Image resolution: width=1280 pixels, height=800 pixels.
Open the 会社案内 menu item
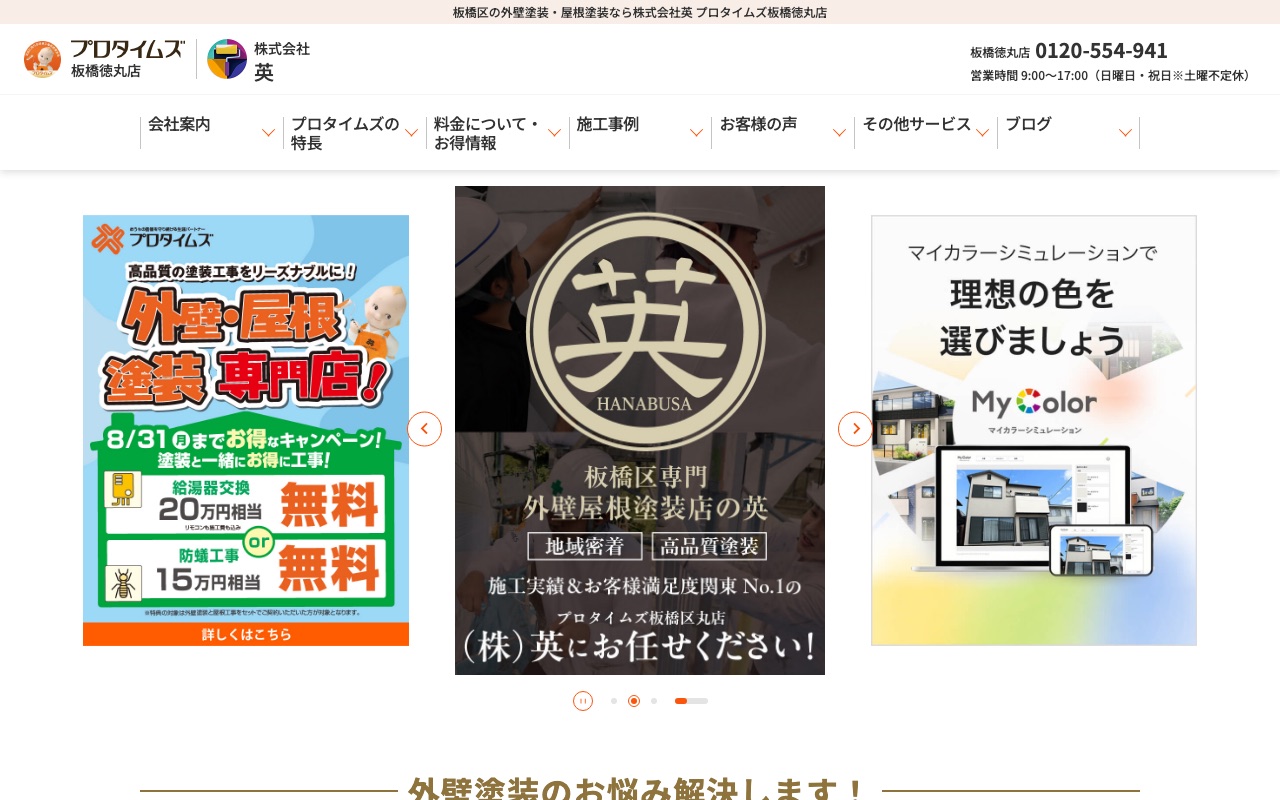(179, 124)
